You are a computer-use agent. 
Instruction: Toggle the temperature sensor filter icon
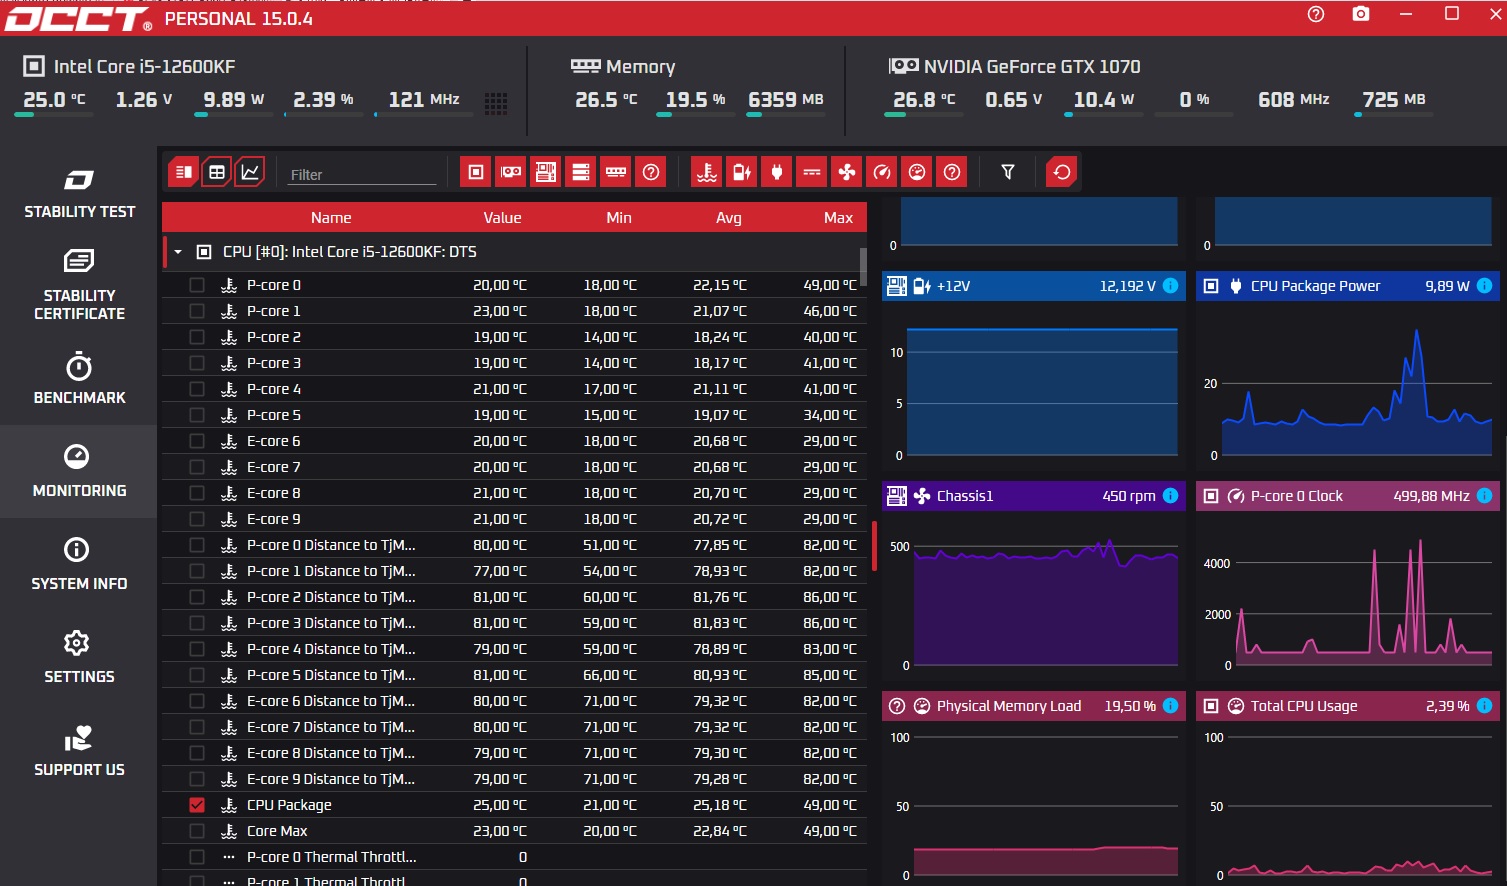[707, 172]
